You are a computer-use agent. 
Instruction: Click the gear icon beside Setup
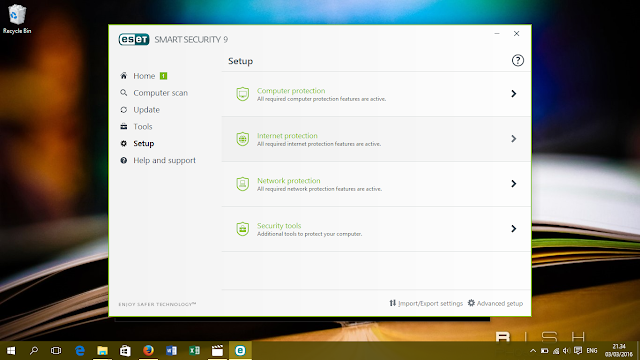[x=124, y=143]
